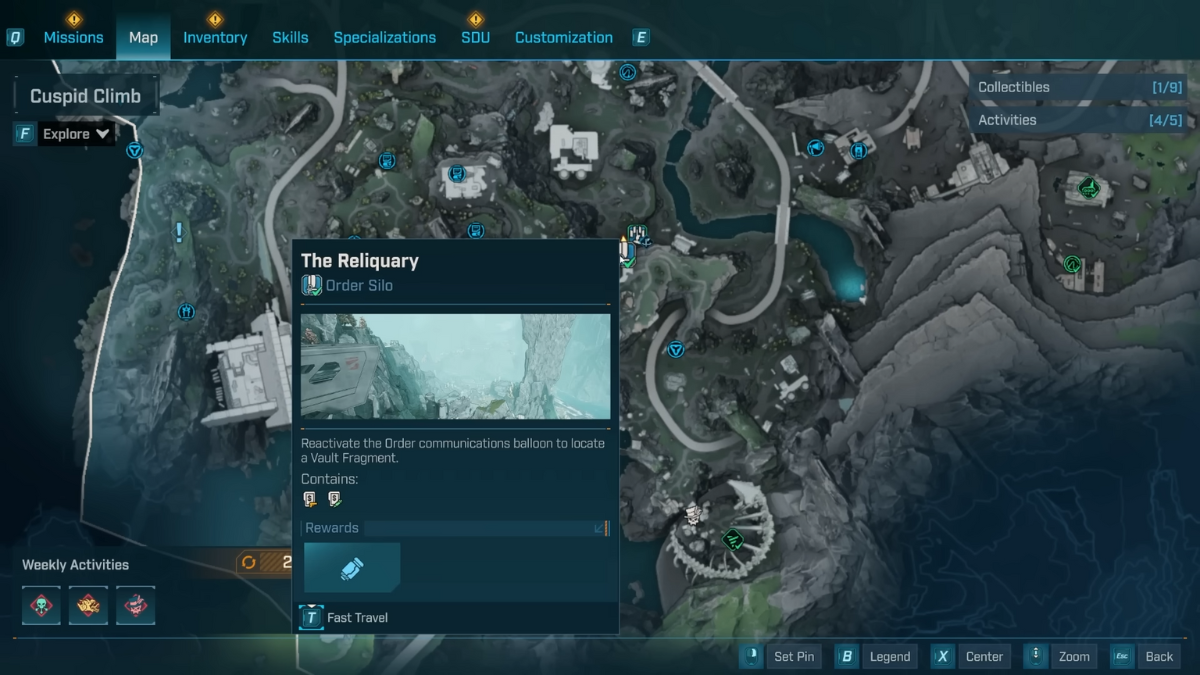This screenshot has height=675, width=1200.
Task: Select the exclamation mission marker on the map
Action: [x=179, y=233]
